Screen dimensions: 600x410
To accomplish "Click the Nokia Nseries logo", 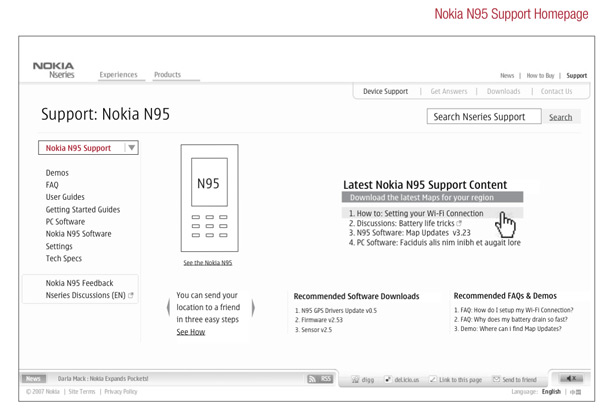I will (54, 70).
